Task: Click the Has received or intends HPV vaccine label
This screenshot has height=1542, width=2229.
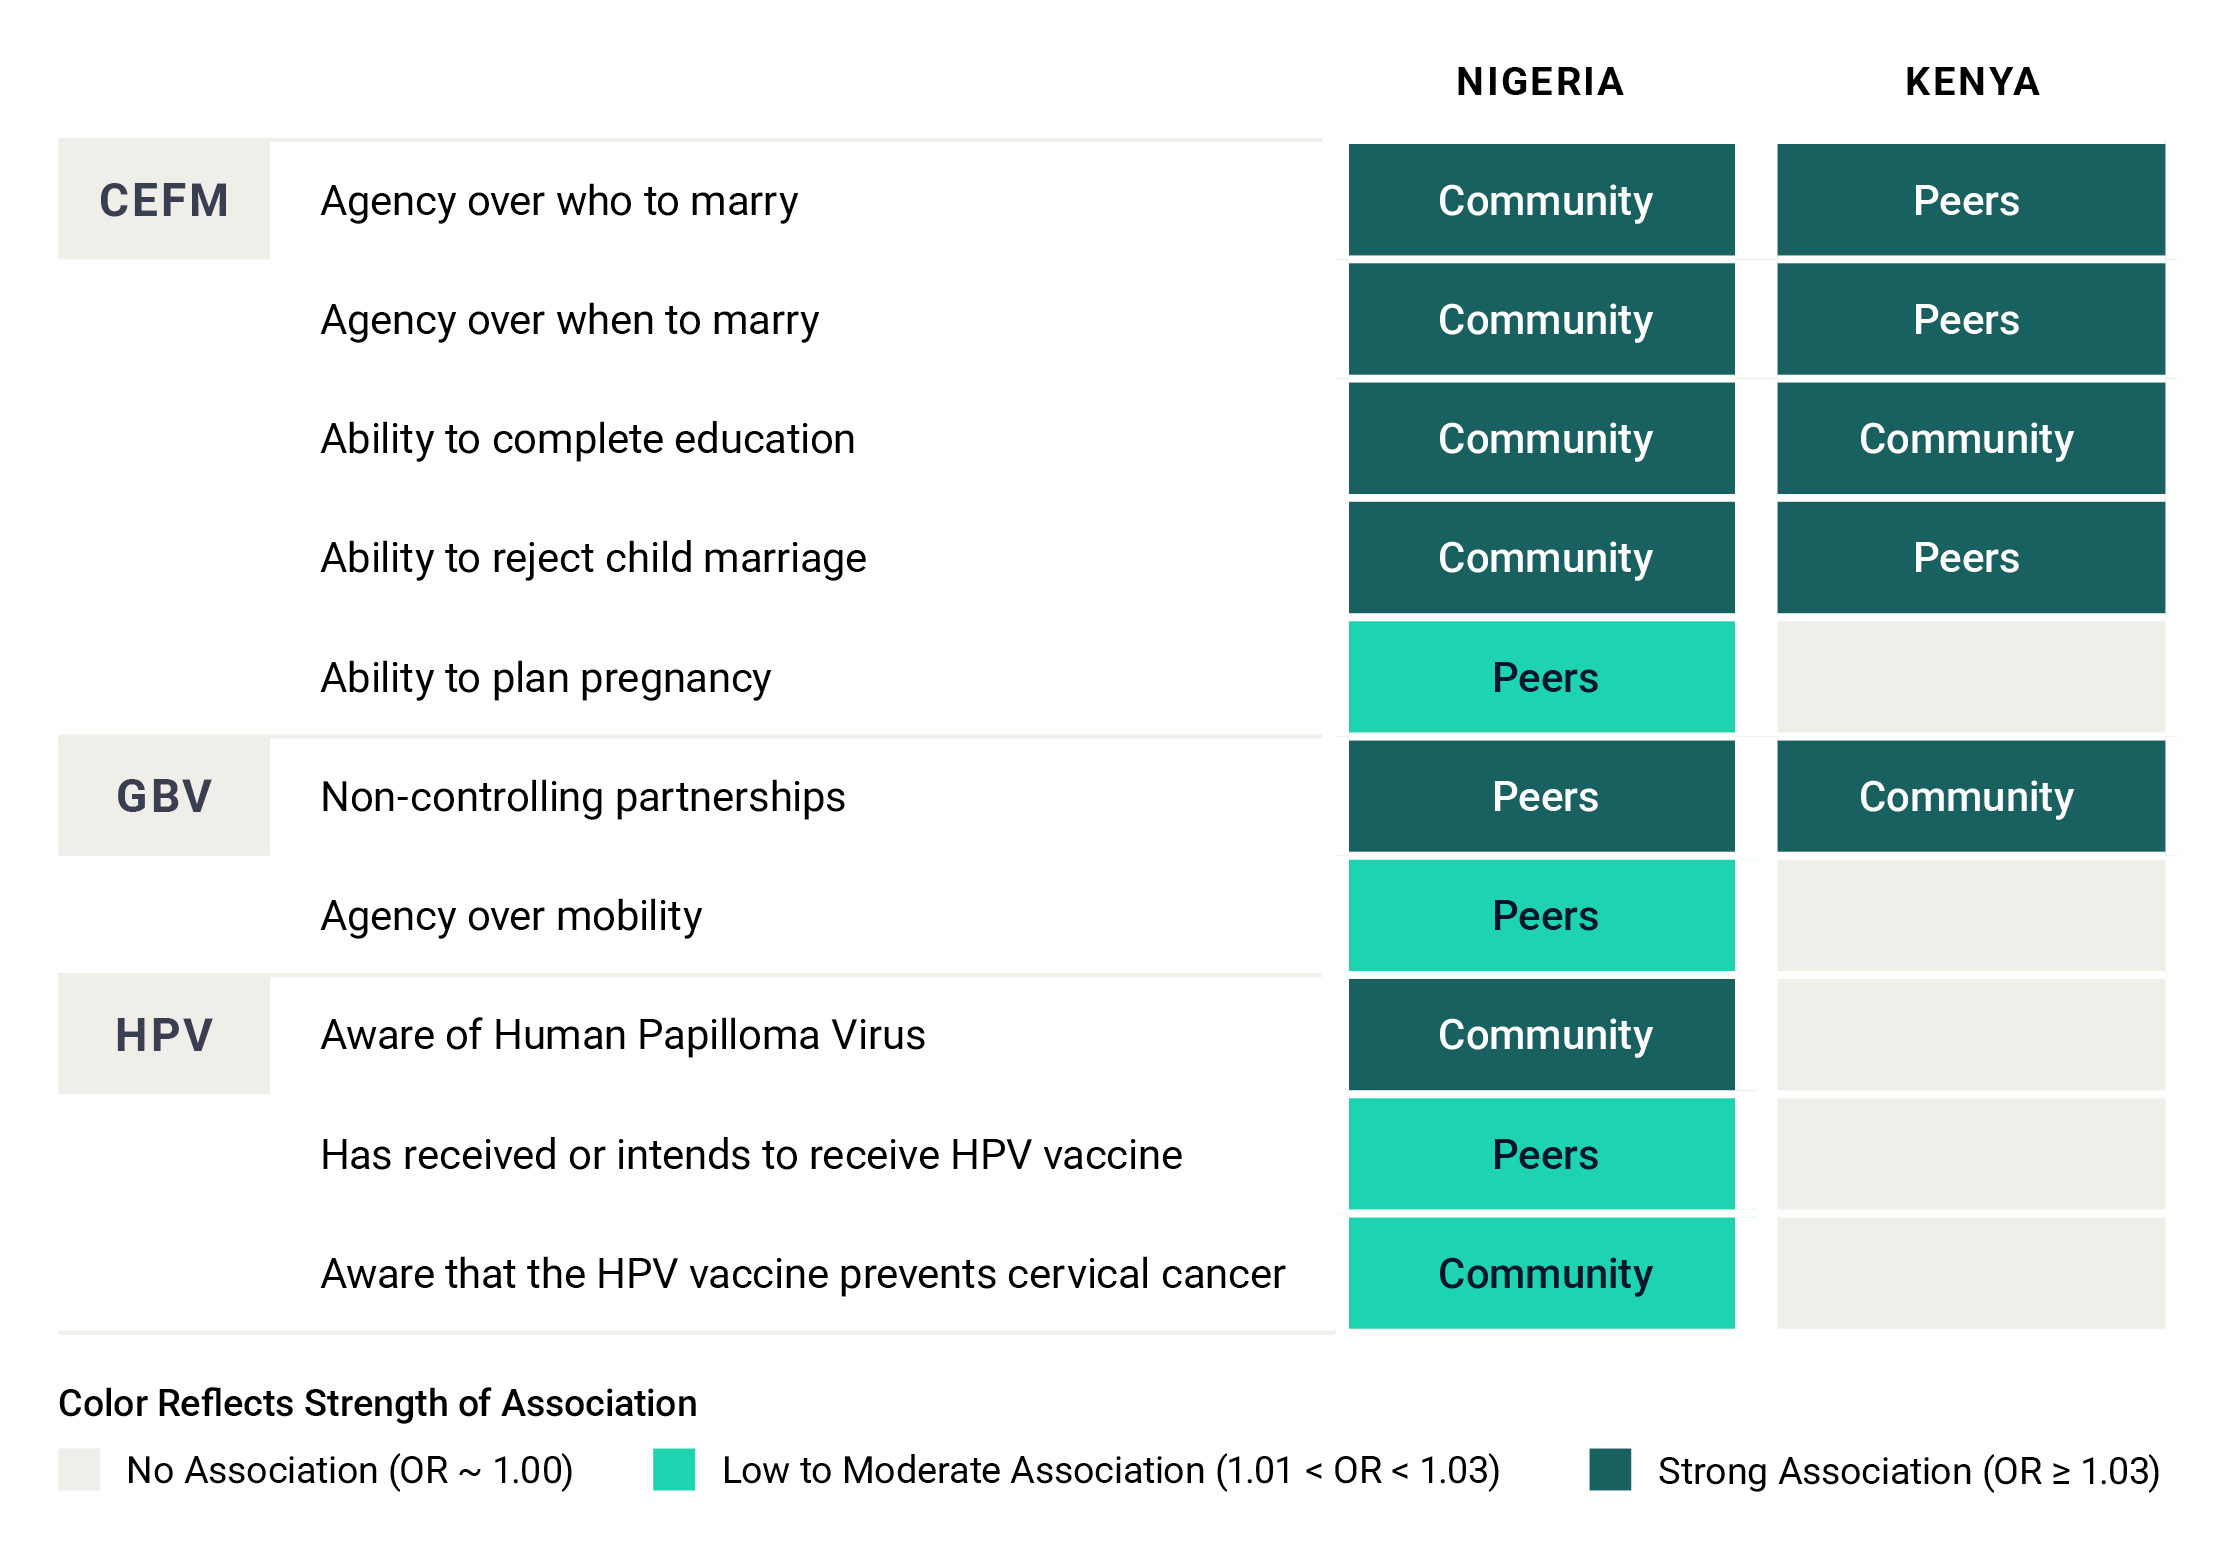Action: pos(751,1154)
